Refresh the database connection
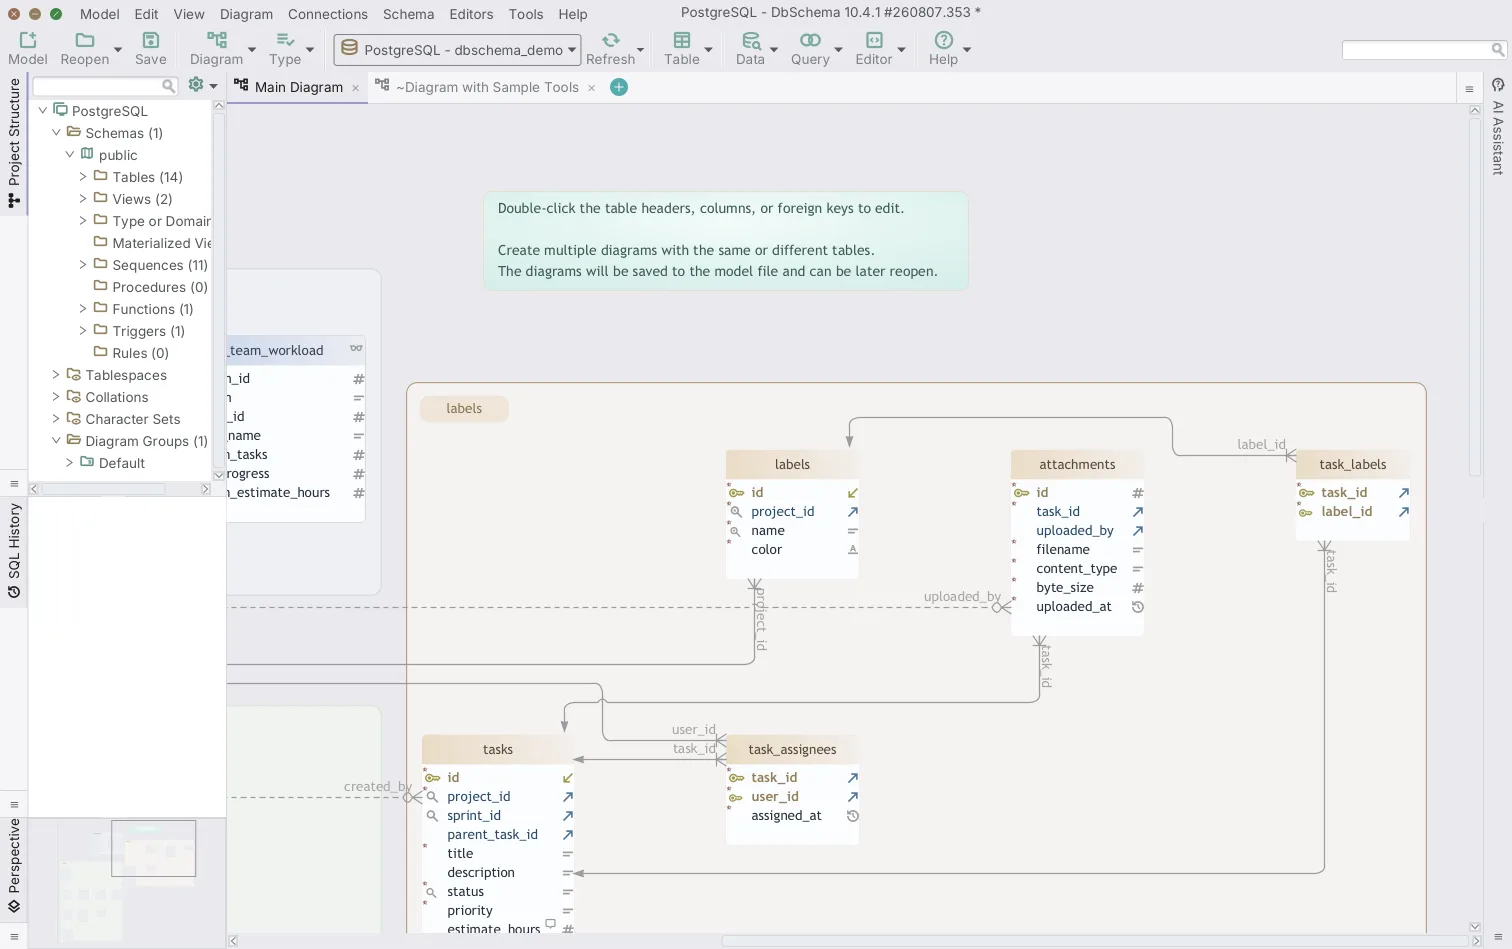 (610, 40)
